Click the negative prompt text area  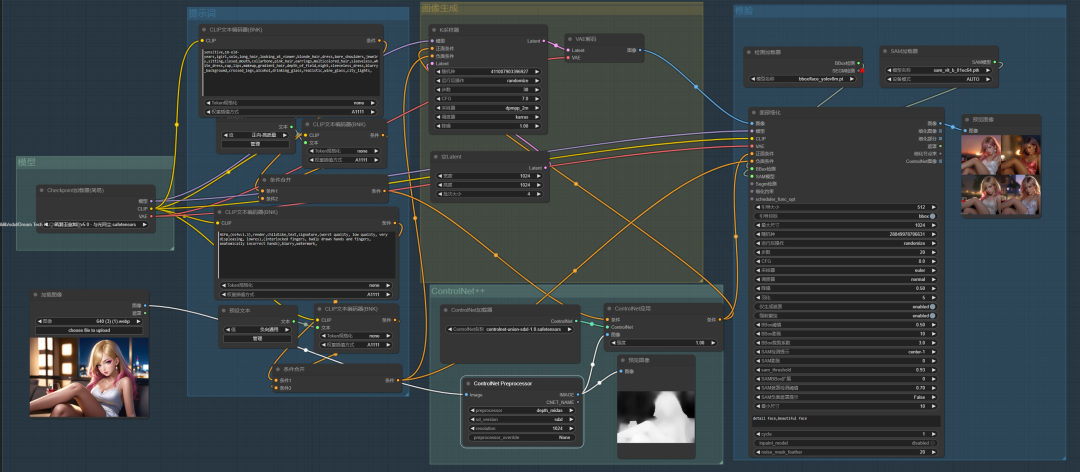pyautogui.click(x=307, y=255)
